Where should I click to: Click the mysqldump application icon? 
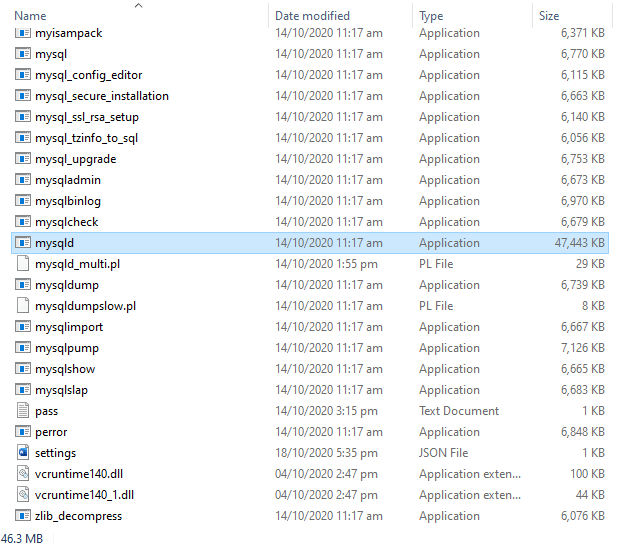coord(23,284)
